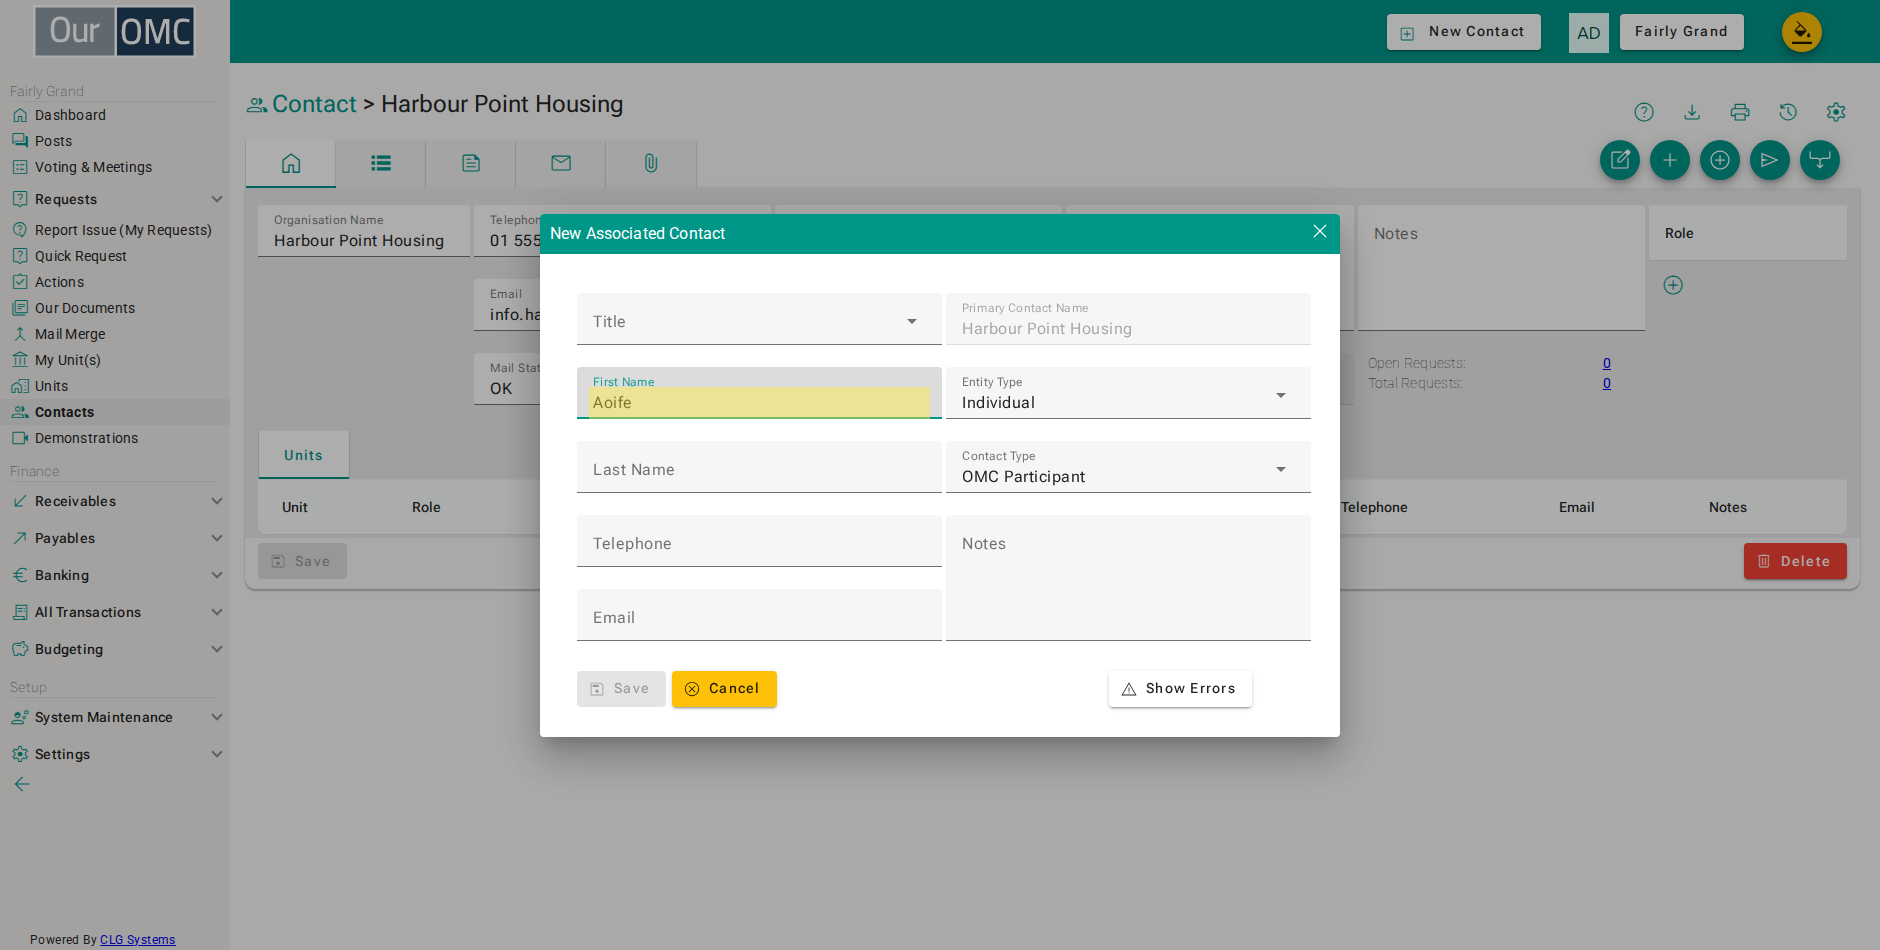Open the list view tab icon
Viewport: 1880px width, 950px height.
pos(381,163)
